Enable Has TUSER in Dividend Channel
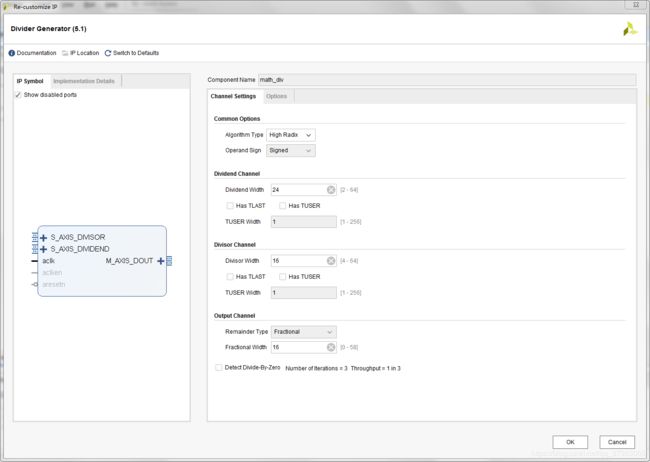 pyautogui.click(x=283, y=206)
